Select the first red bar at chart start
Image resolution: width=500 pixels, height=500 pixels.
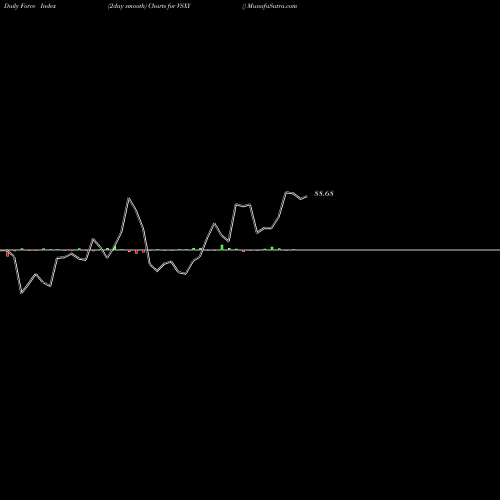[7, 253]
